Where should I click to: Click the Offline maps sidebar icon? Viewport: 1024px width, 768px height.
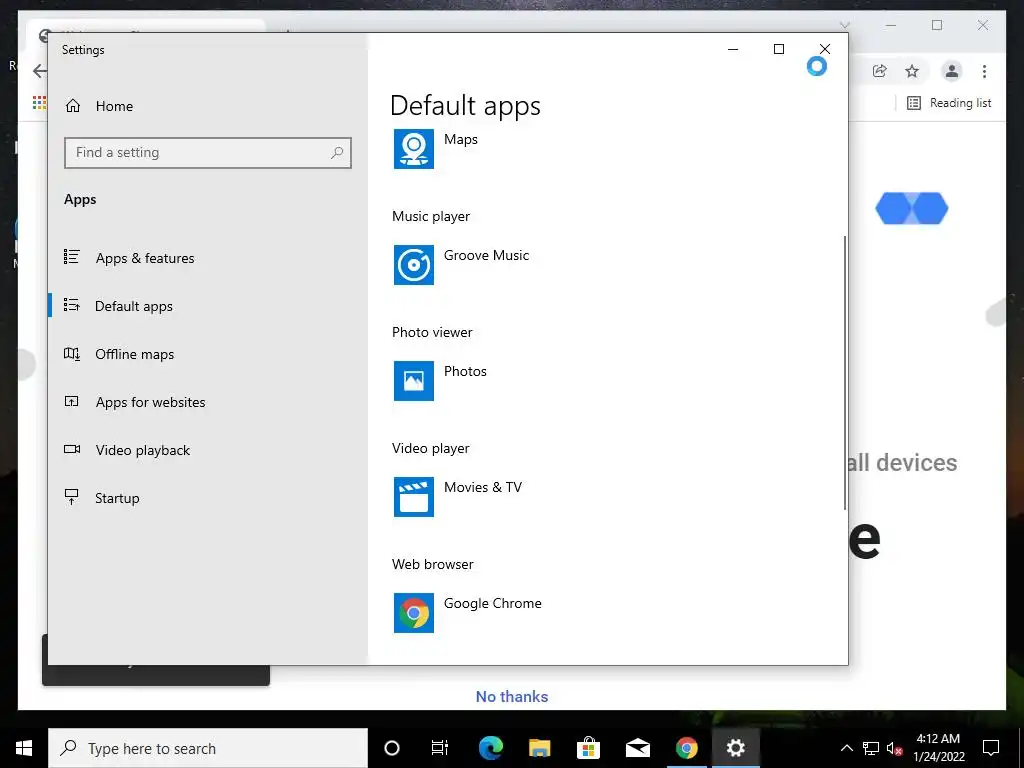tap(72, 353)
